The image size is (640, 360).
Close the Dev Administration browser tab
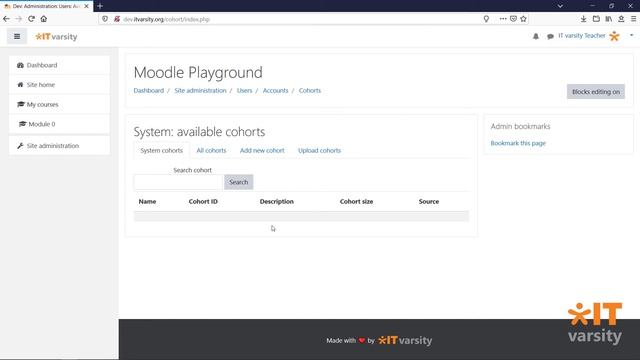click(87, 6)
